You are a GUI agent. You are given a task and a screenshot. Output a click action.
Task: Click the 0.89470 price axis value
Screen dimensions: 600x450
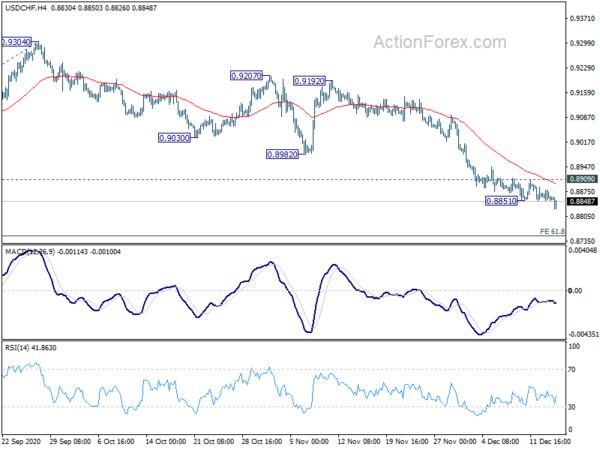[x=582, y=167]
